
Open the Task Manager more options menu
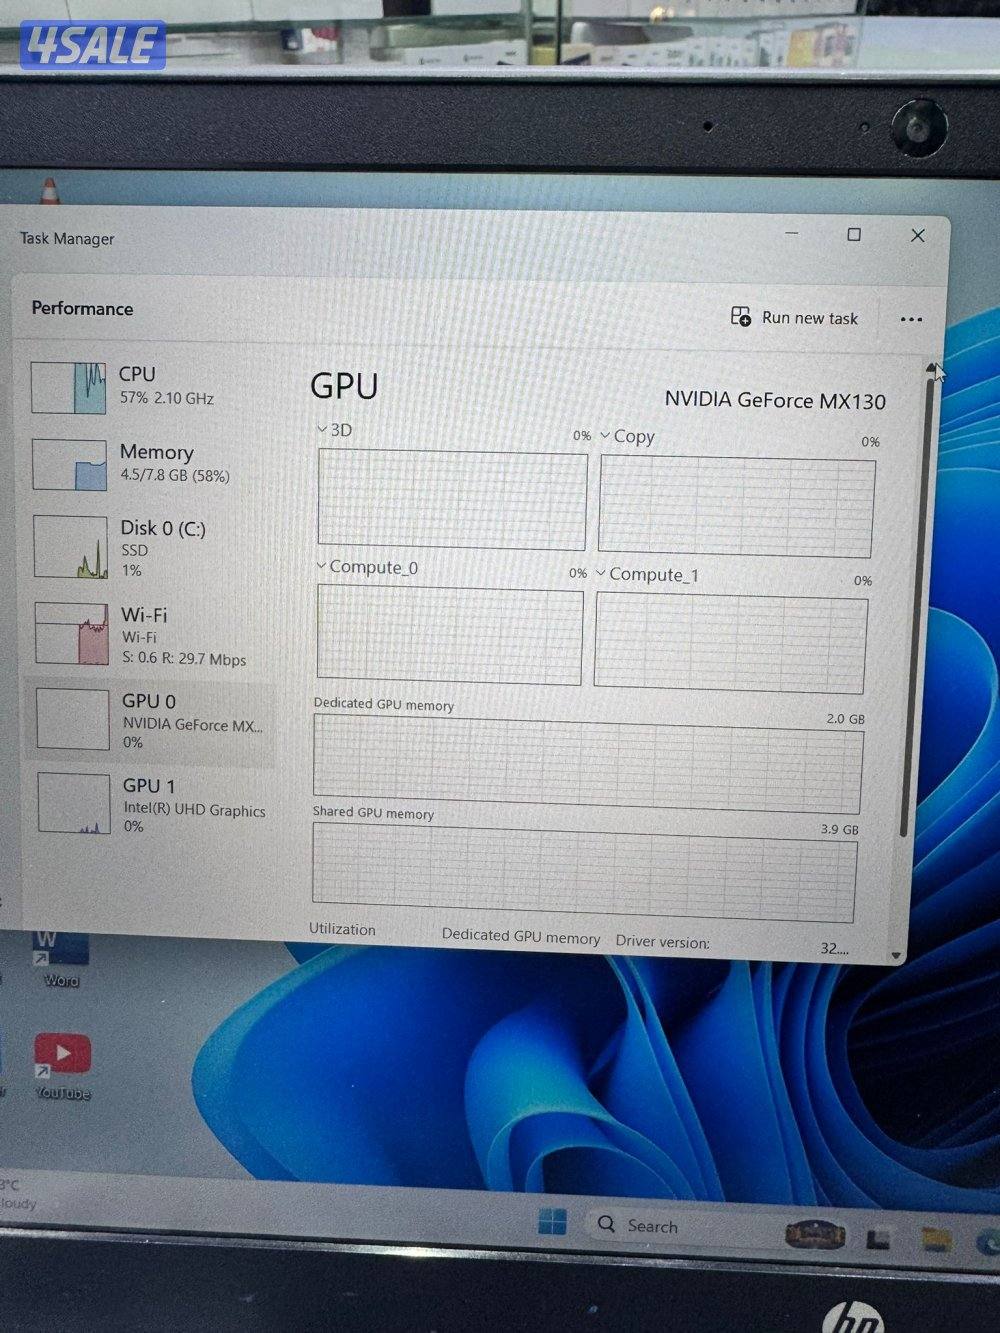[x=911, y=318]
